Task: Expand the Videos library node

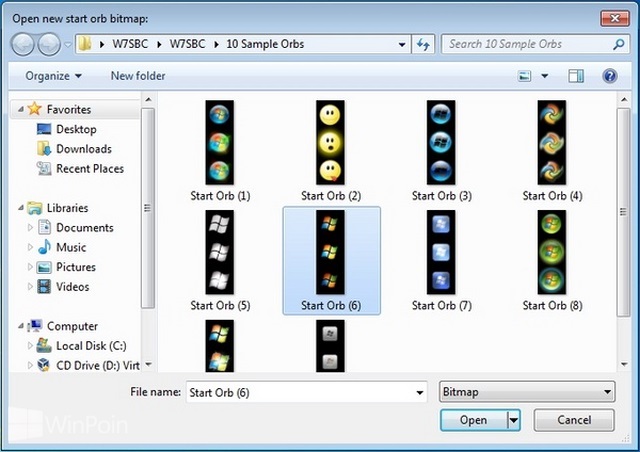Action: coord(30,287)
